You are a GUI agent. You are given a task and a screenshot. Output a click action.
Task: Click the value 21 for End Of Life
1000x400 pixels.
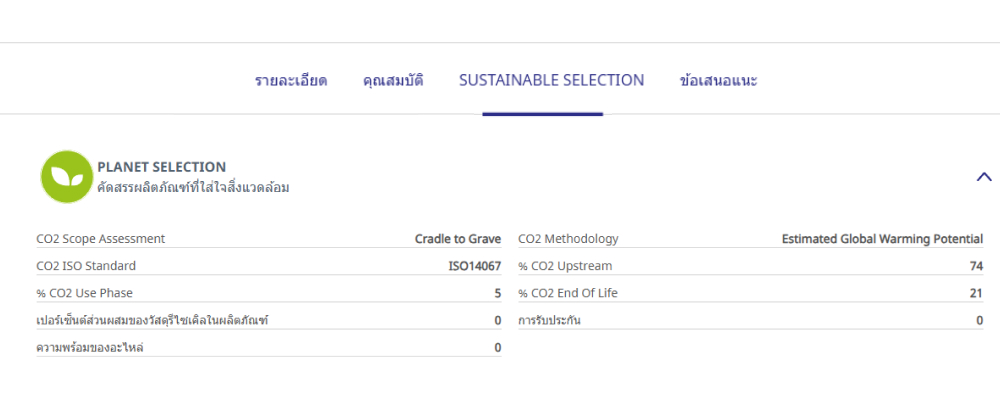[976, 293]
